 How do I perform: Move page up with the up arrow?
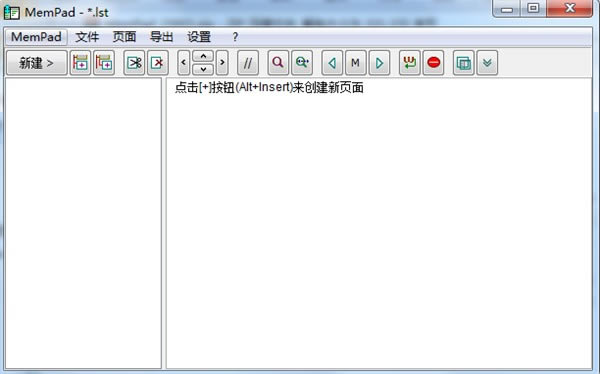pos(203,56)
